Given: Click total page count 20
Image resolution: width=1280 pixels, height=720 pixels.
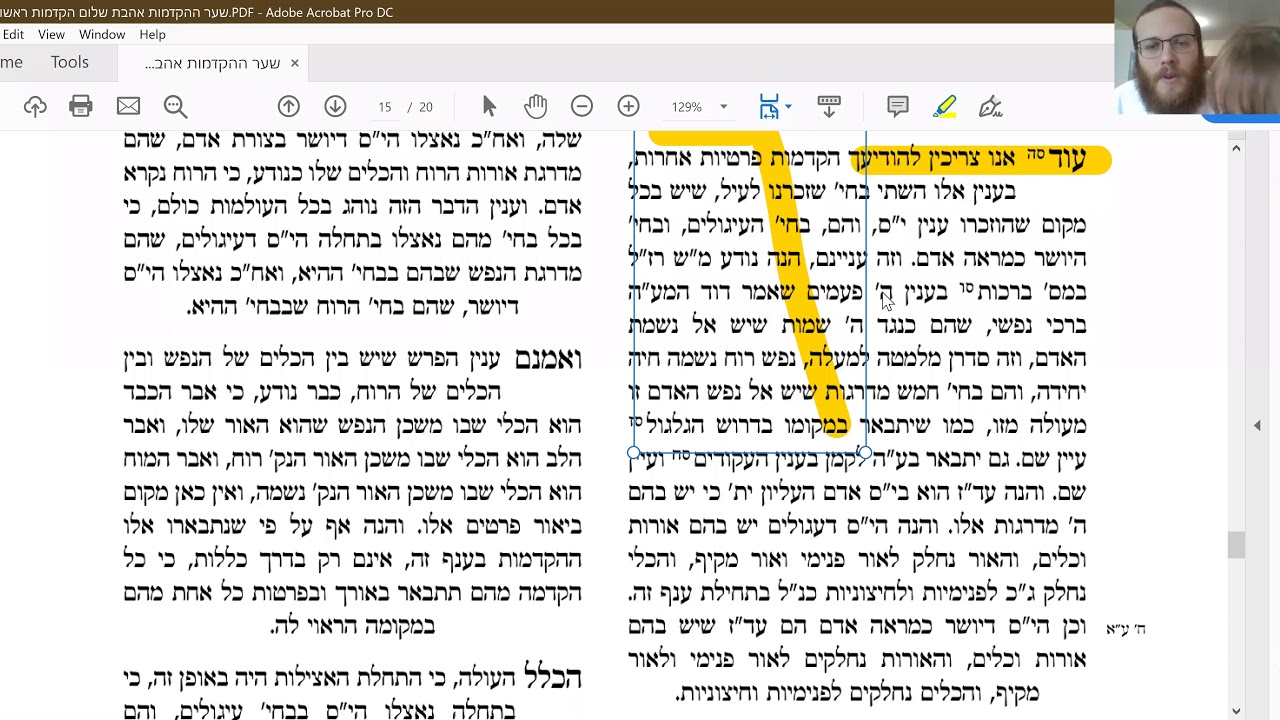Looking at the screenshot, I should point(426,107).
